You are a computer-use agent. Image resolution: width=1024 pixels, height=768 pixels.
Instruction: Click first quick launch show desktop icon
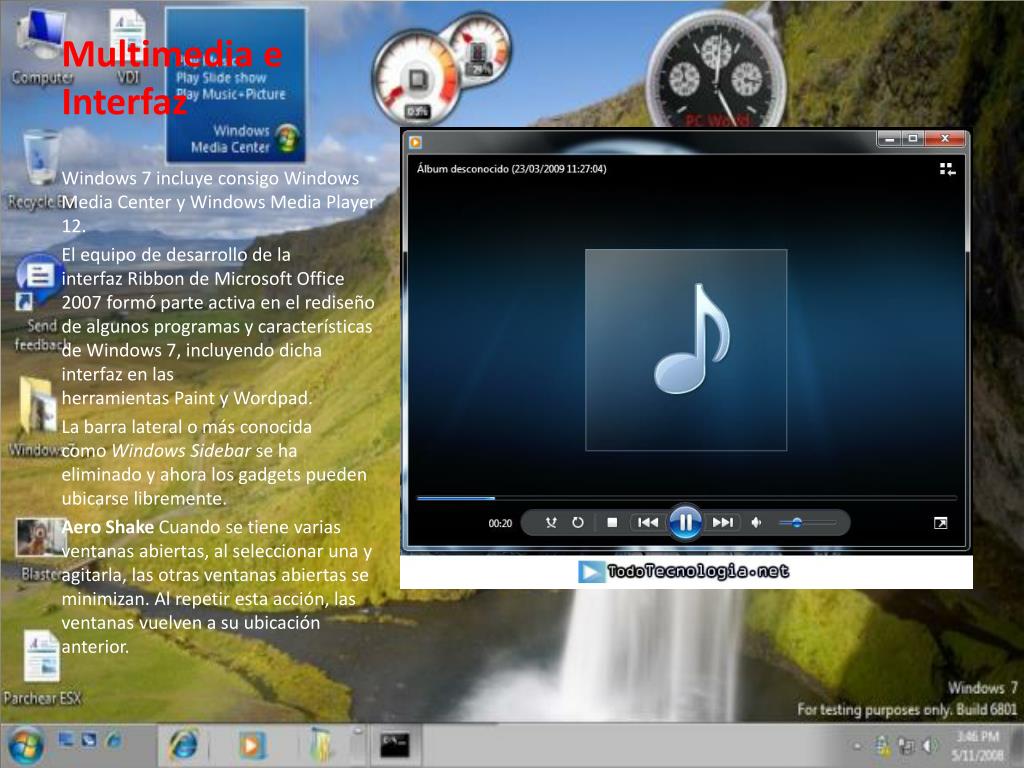coord(66,739)
